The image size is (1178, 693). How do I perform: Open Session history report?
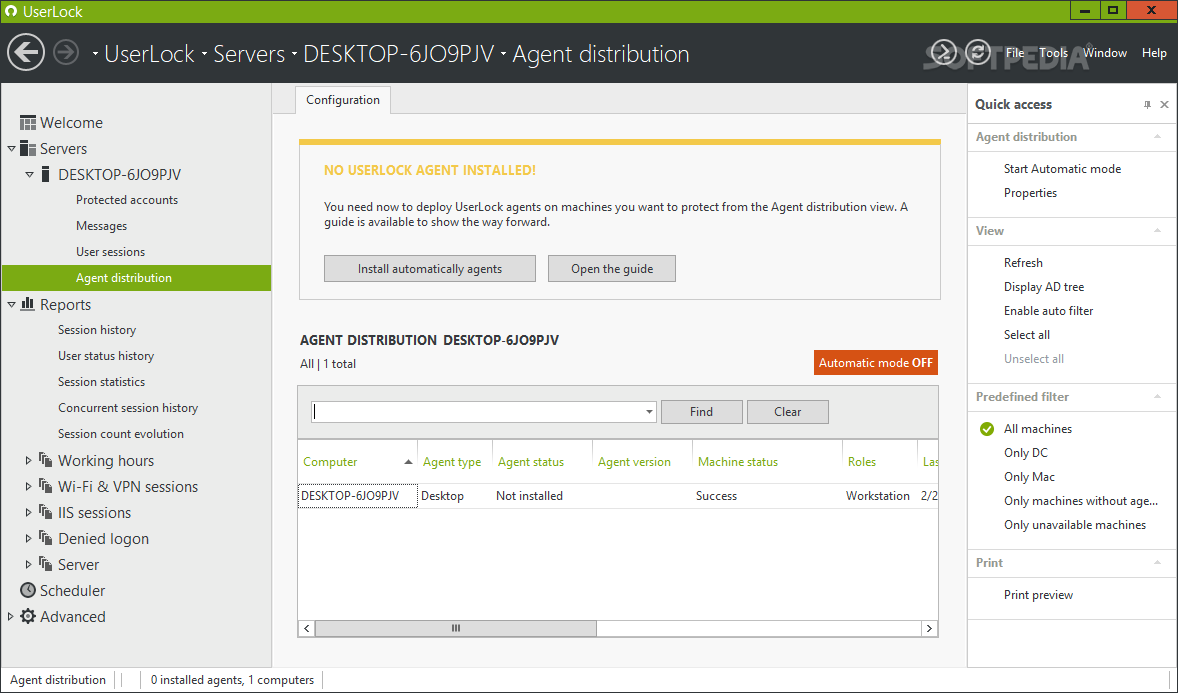(x=97, y=330)
